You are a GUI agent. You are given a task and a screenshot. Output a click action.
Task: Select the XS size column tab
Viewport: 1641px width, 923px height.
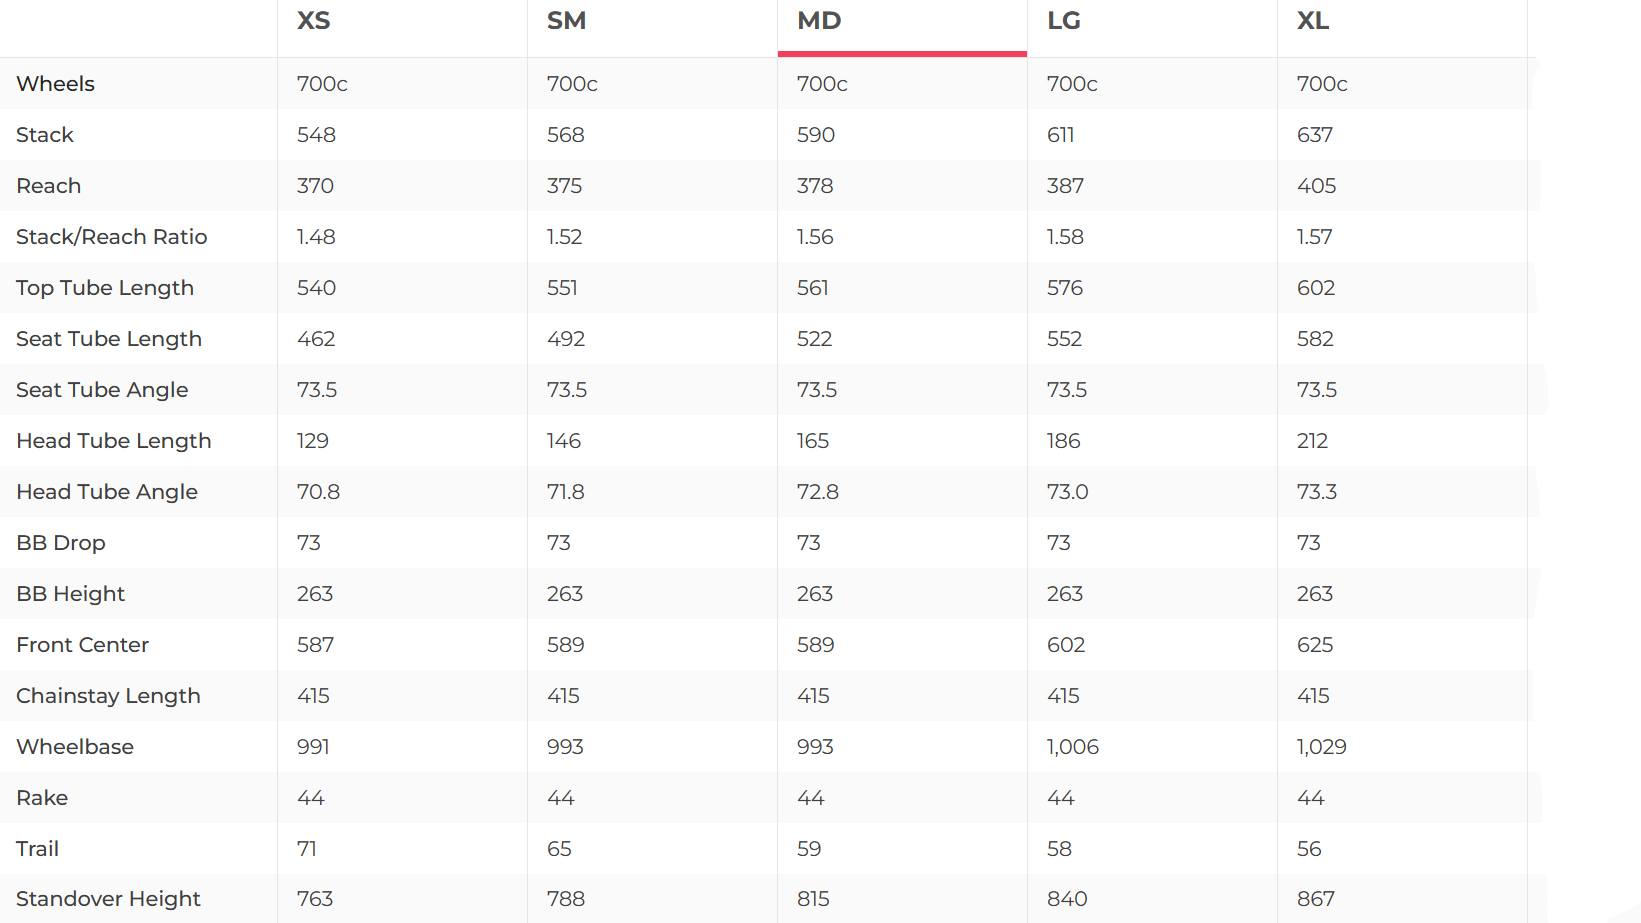coord(314,21)
